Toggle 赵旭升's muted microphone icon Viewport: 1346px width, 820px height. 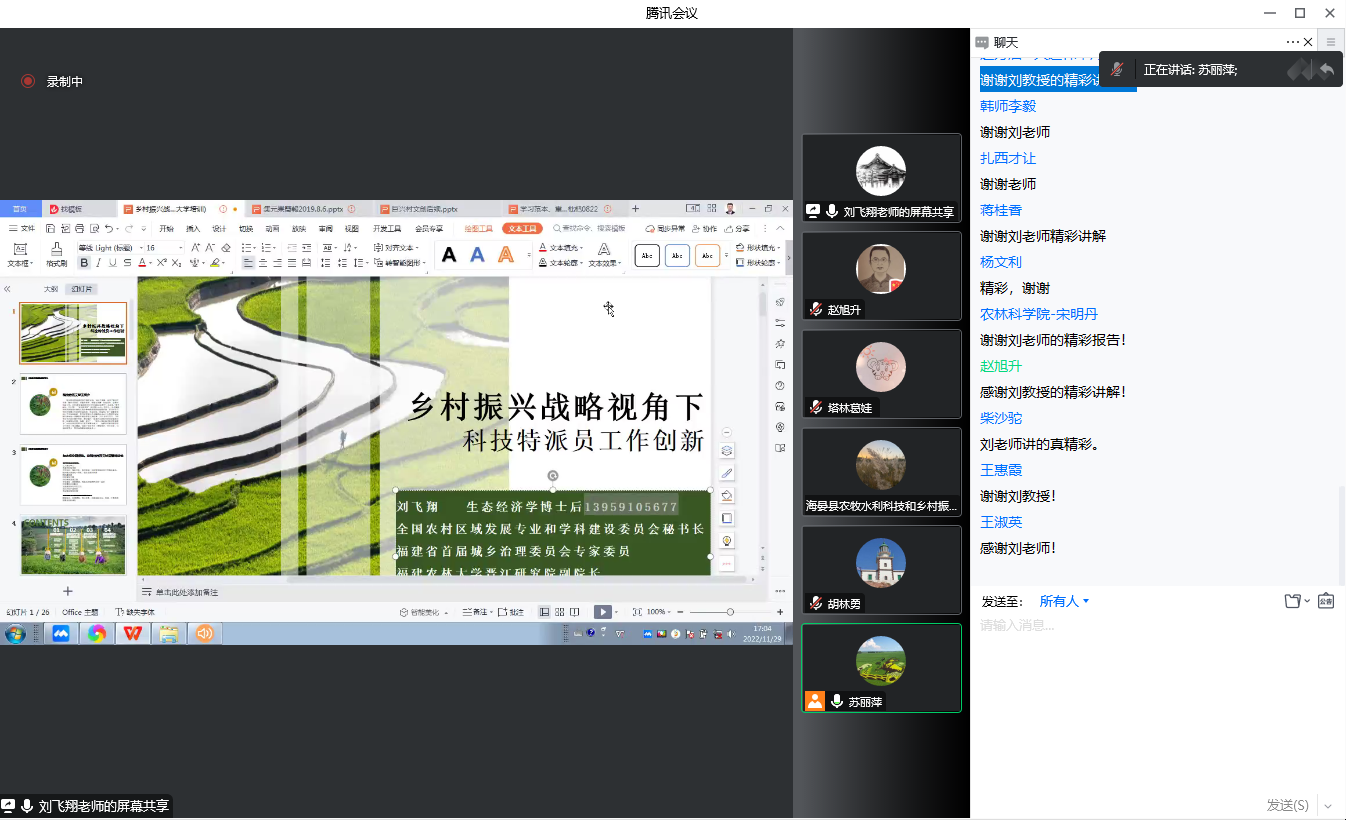click(817, 310)
